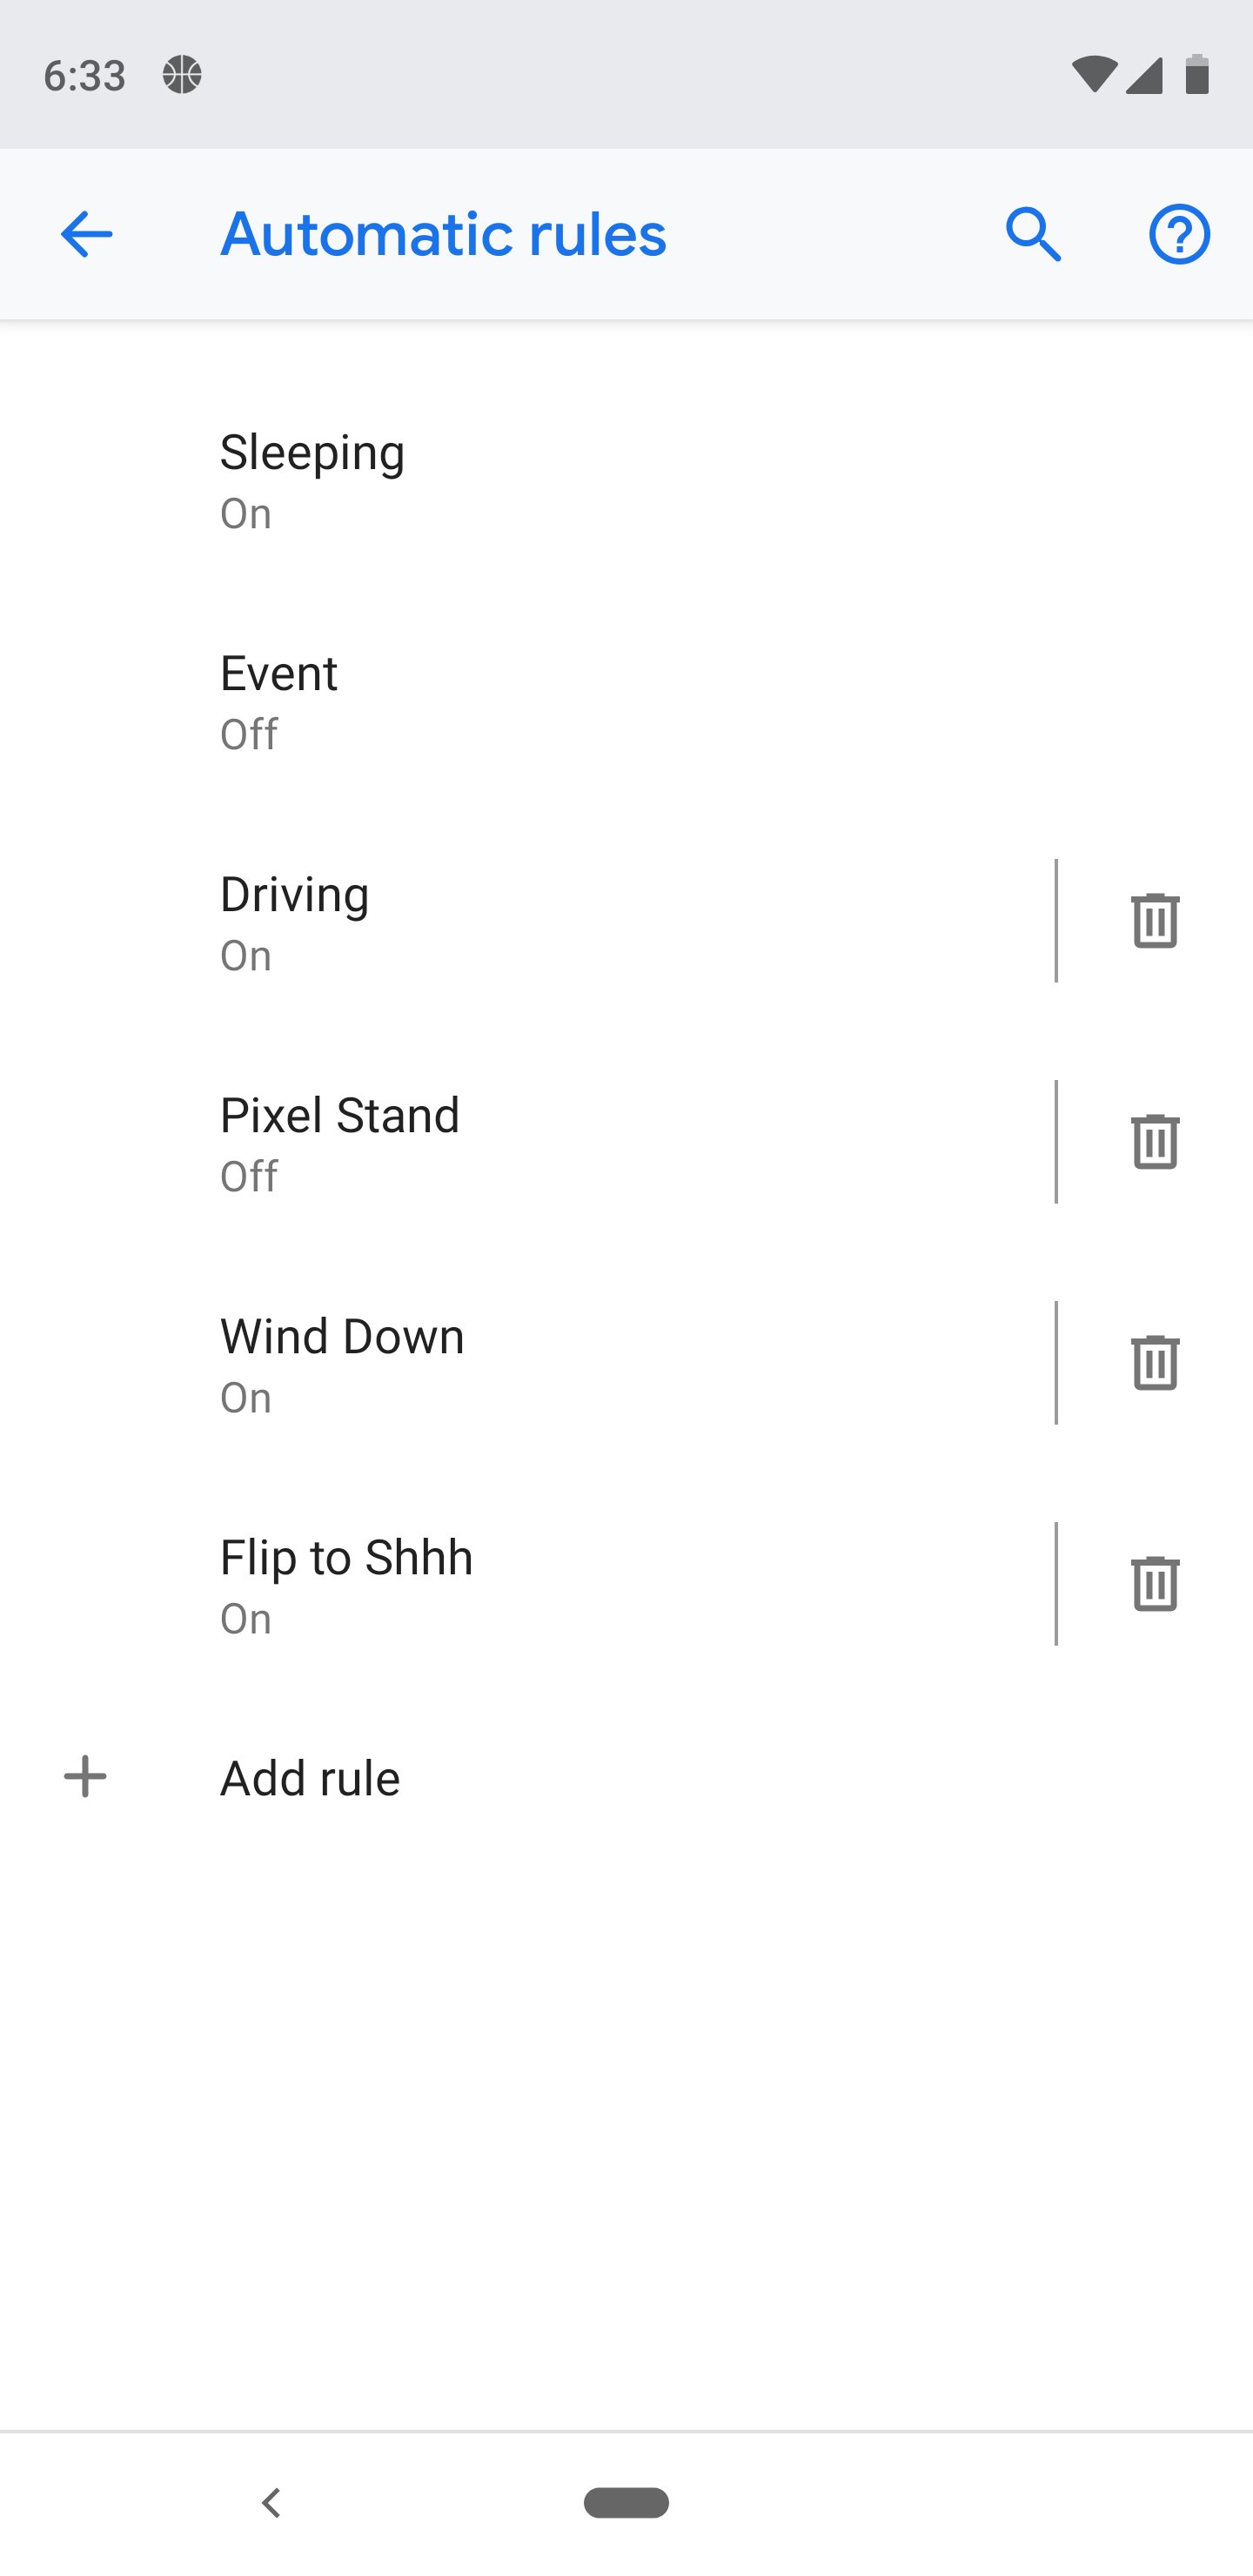1253x2576 pixels.
Task: Tap the Add rule label
Action: 310,1778
